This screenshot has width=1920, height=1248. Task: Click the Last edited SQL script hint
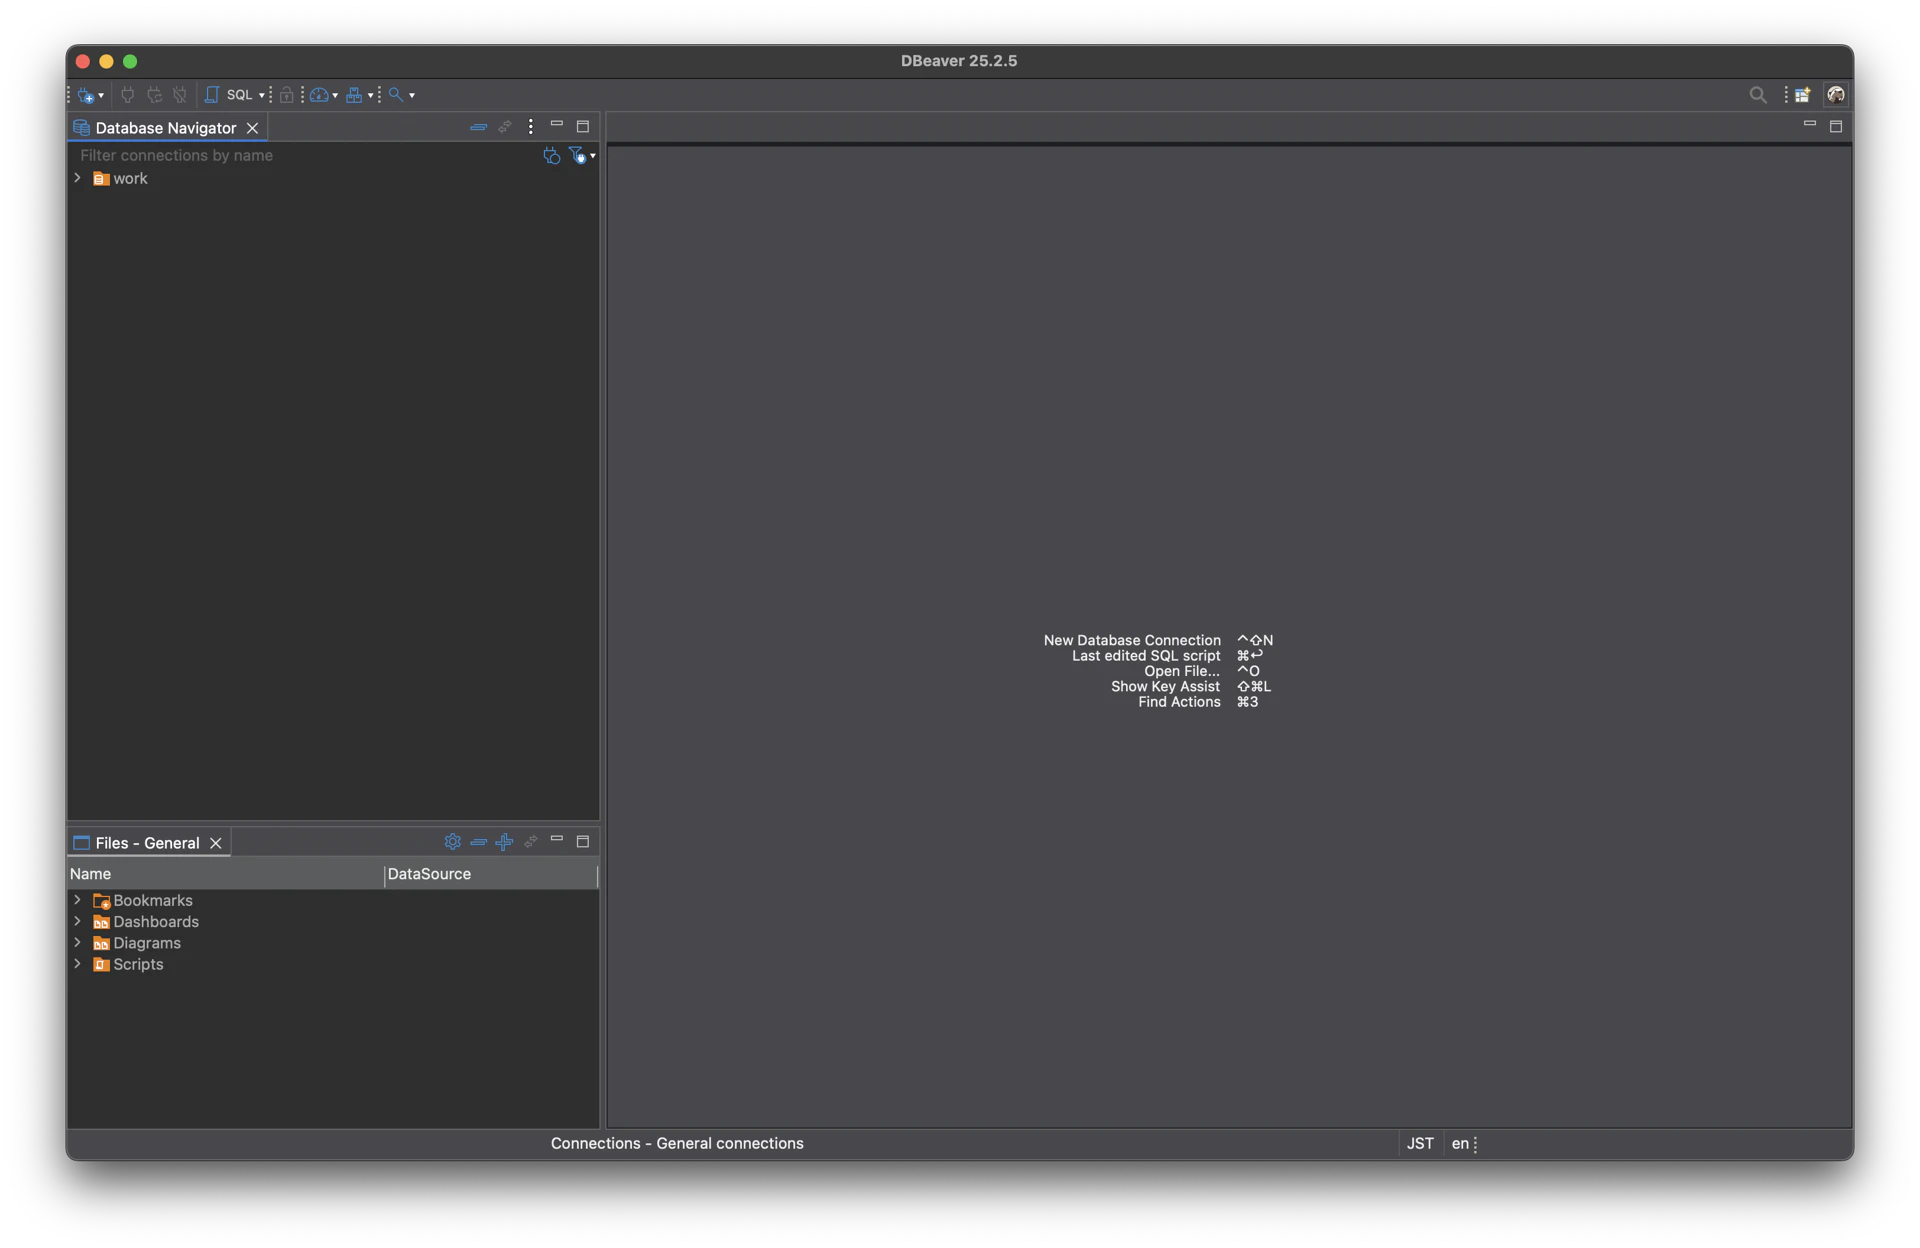[x=1146, y=656]
